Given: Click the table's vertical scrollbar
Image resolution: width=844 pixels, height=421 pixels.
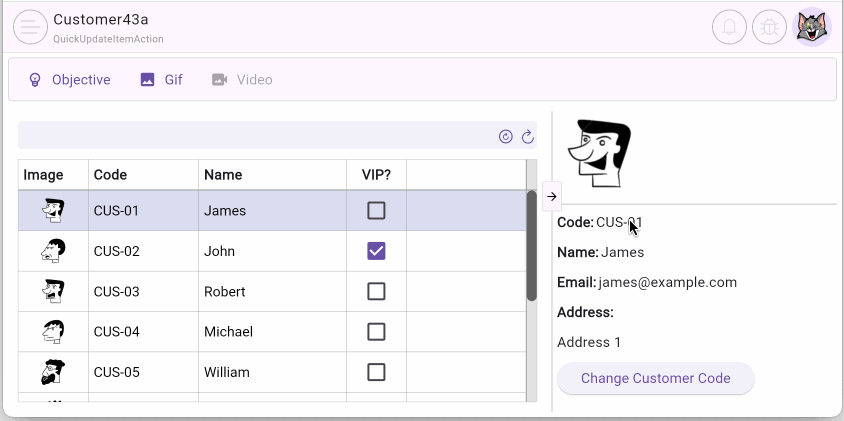Looking at the screenshot, I should (531, 245).
